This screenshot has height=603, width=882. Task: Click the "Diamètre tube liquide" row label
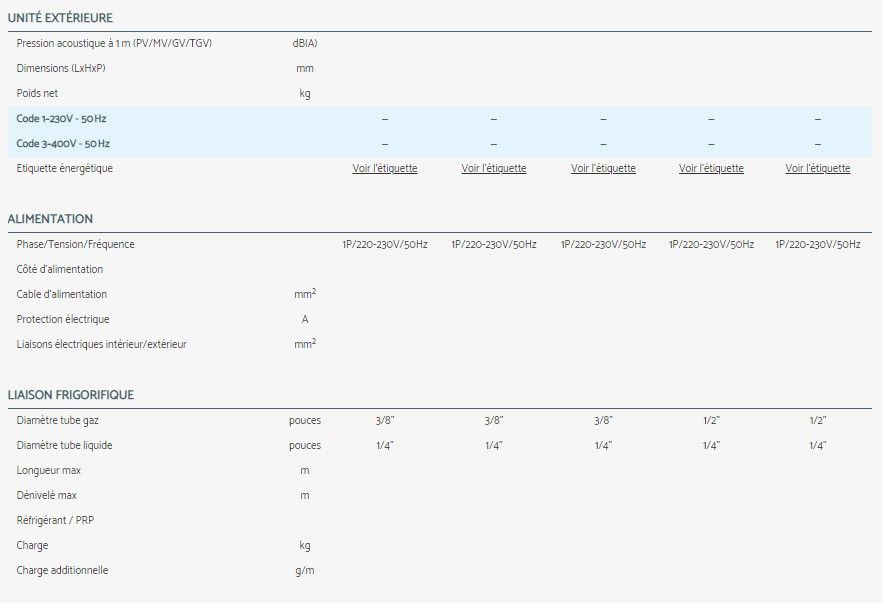pyautogui.click(x=64, y=445)
